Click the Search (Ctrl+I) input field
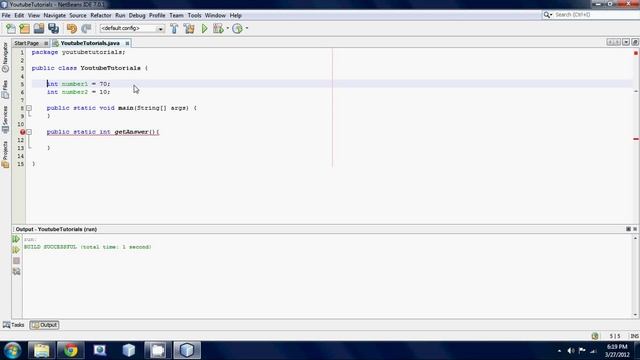Viewport: 640px width, 360px height. 596,15
